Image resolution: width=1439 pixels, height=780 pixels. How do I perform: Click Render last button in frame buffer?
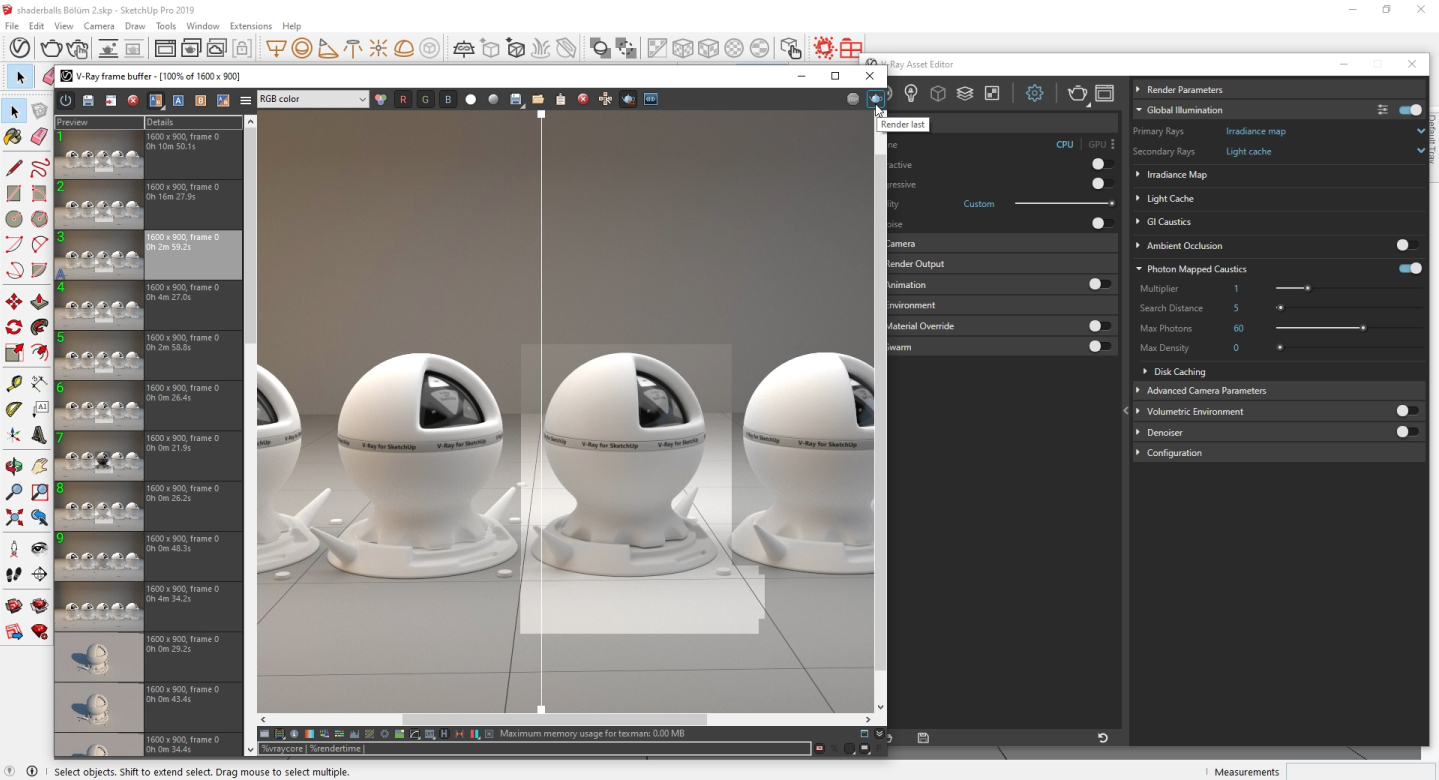click(876, 99)
